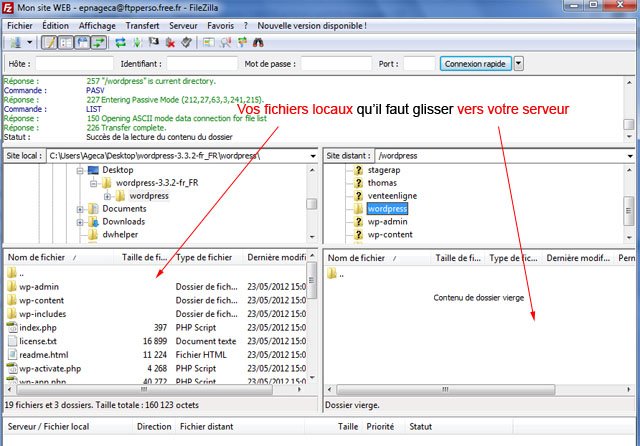Search files with the binoculars icon
Screen dimensions: 640x446
(258, 42)
